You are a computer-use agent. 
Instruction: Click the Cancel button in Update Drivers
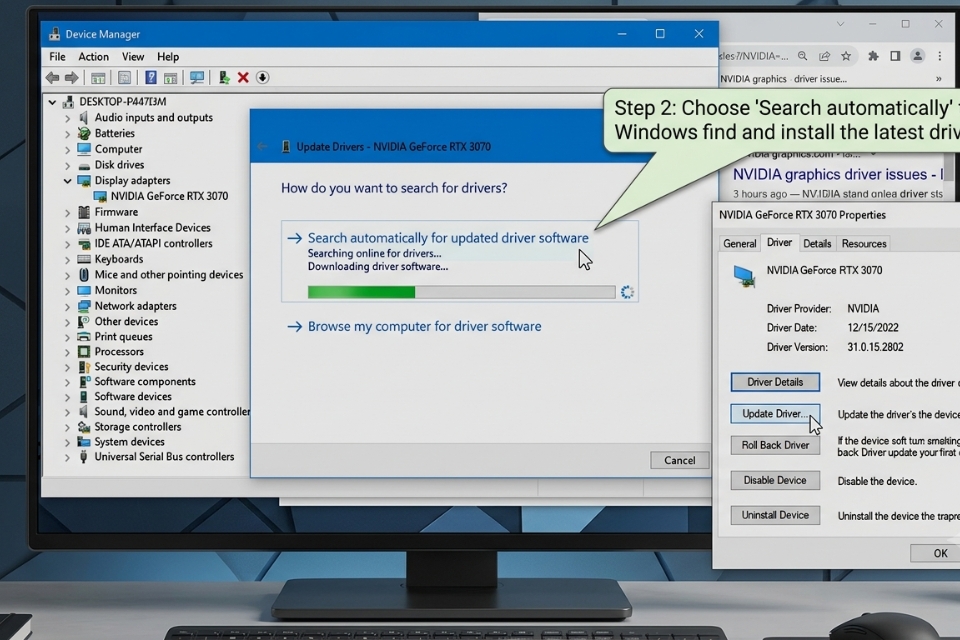680,461
